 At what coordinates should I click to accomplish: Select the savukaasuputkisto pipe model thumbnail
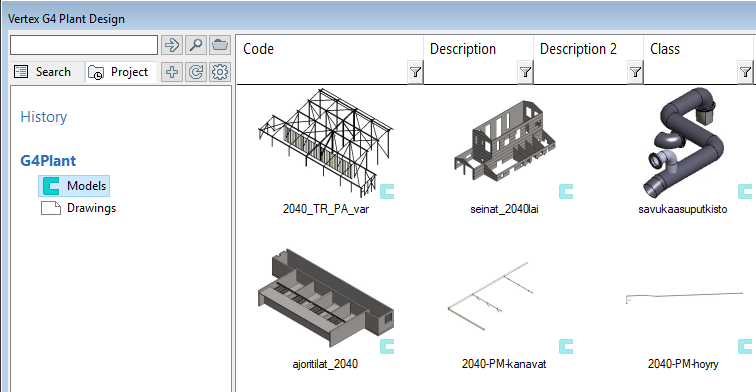click(684, 143)
